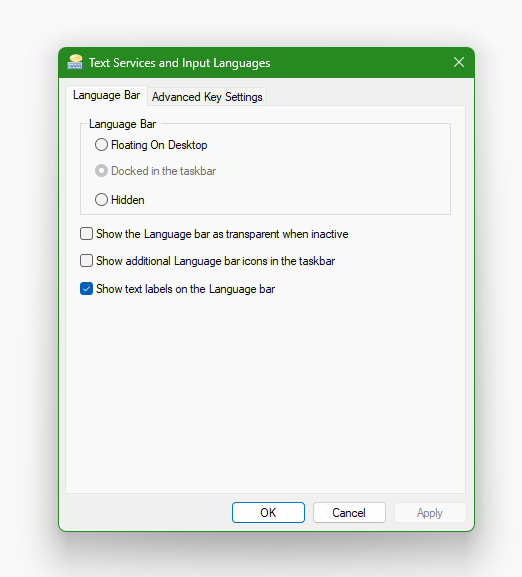Confirm the settings with the OK button
Viewport: 522px width, 577px height.
point(268,513)
